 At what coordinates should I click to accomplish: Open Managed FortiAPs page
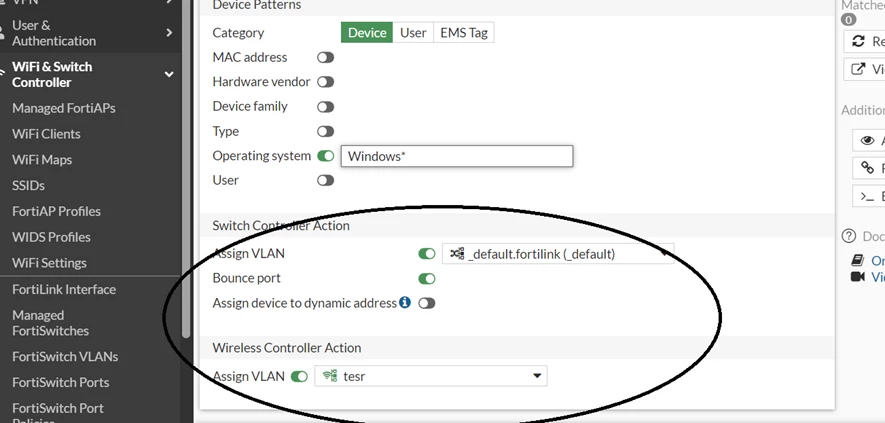click(64, 108)
